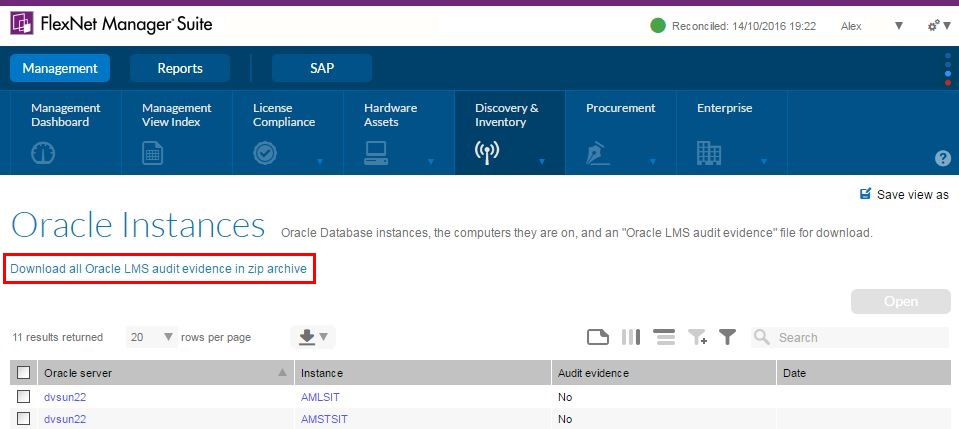This screenshot has height=429, width=959.
Task: Open the AMSTSIT instance link
Action: click(324, 419)
